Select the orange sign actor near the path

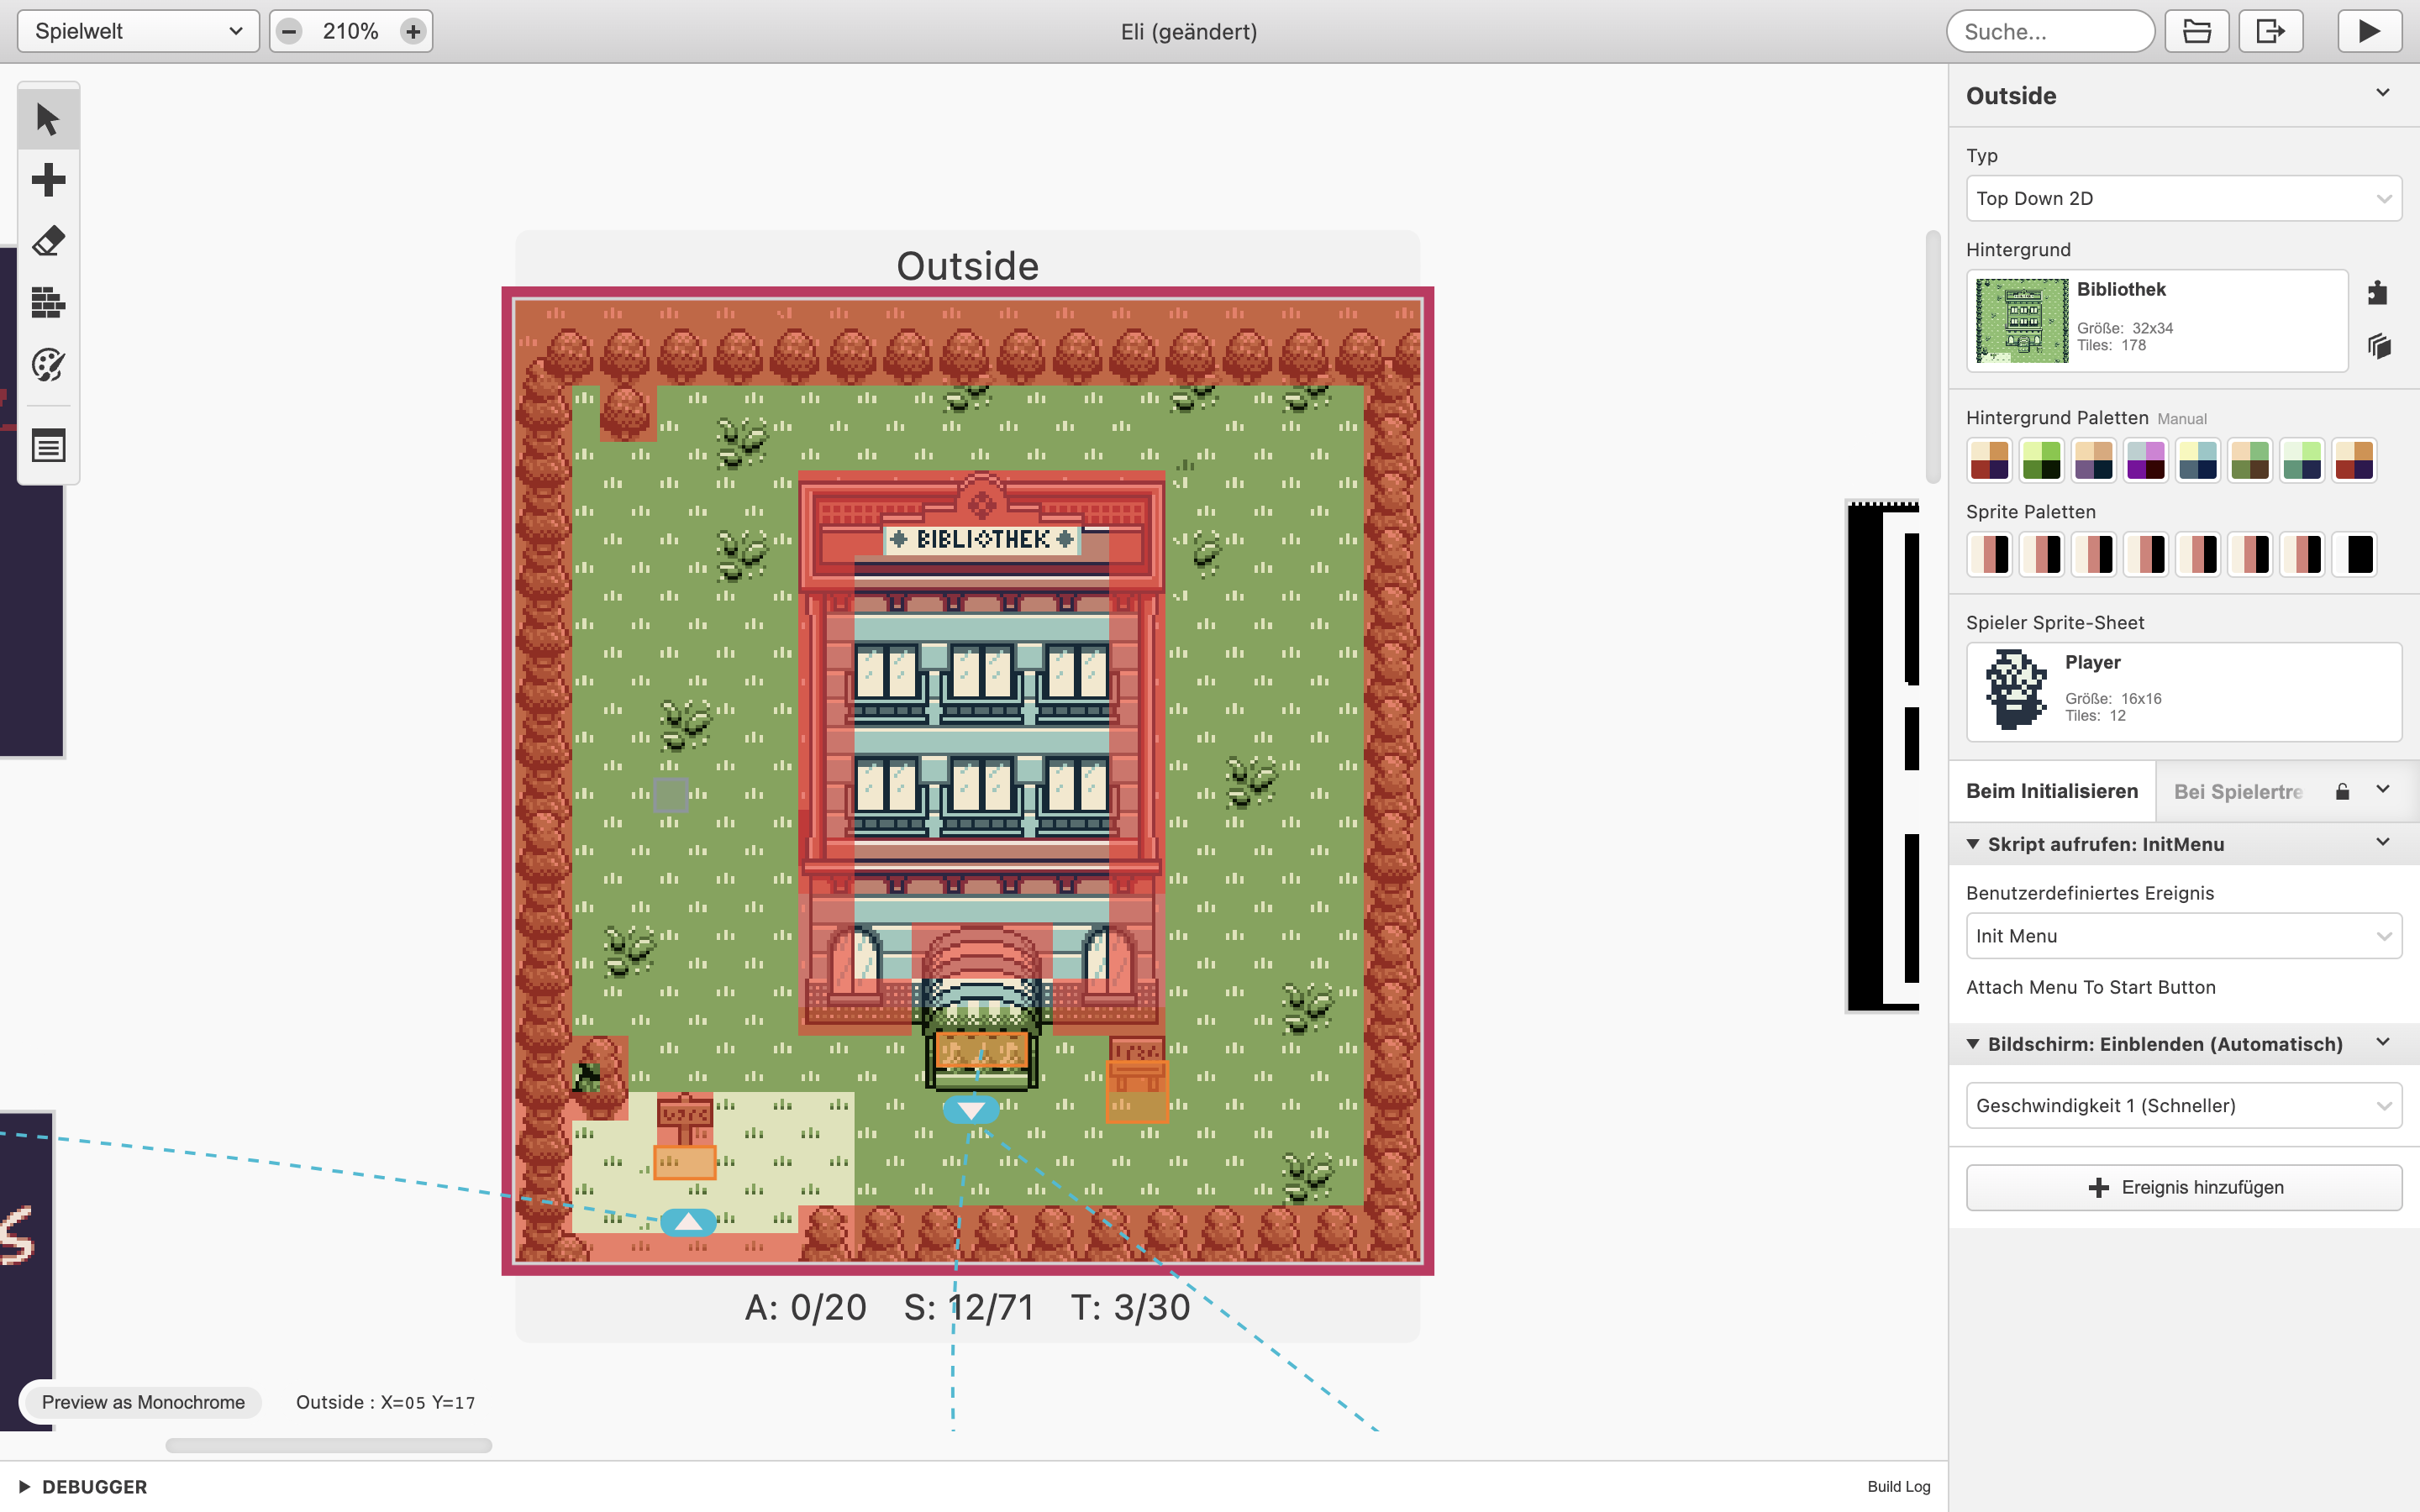click(x=685, y=1162)
